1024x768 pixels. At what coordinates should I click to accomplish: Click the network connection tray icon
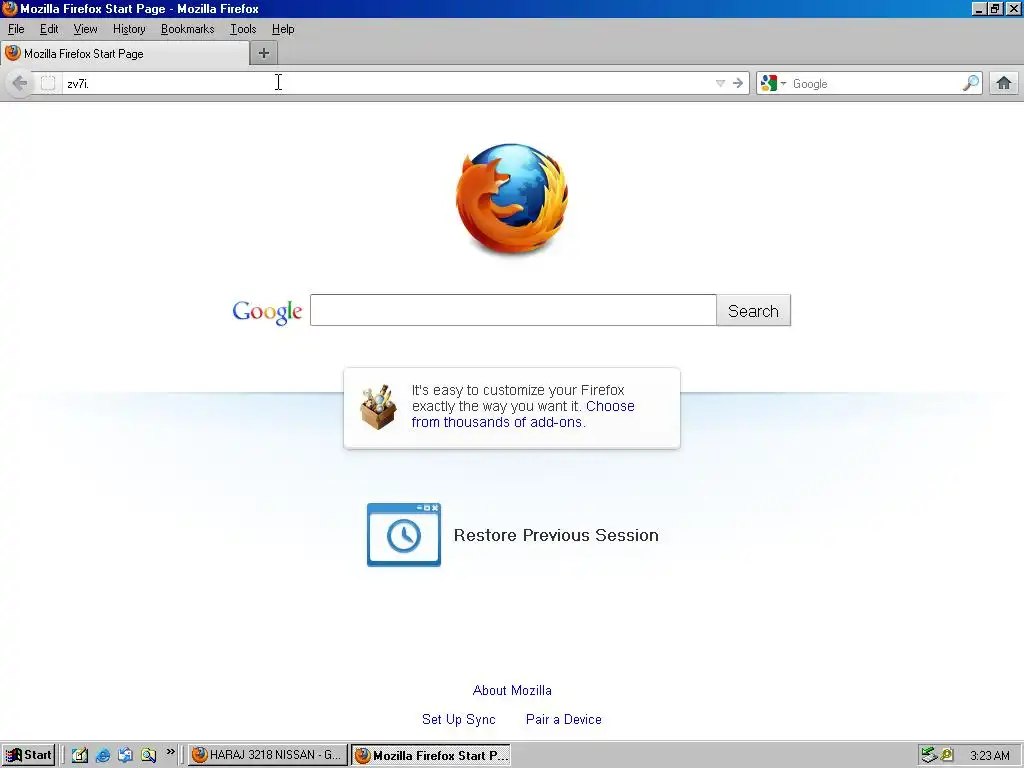[x=929, y=755]
